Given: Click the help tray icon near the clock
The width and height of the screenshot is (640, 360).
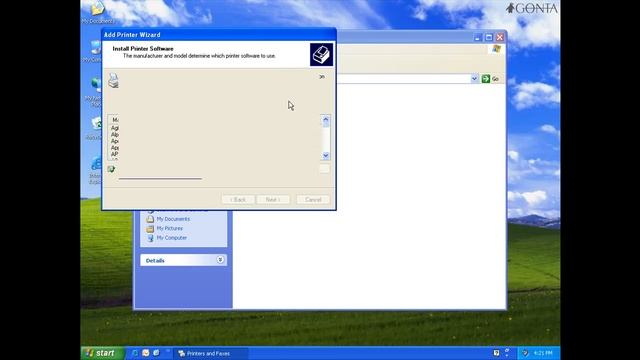Looking at the screenshot, I should pyautogui.click(x=496, y=353).
